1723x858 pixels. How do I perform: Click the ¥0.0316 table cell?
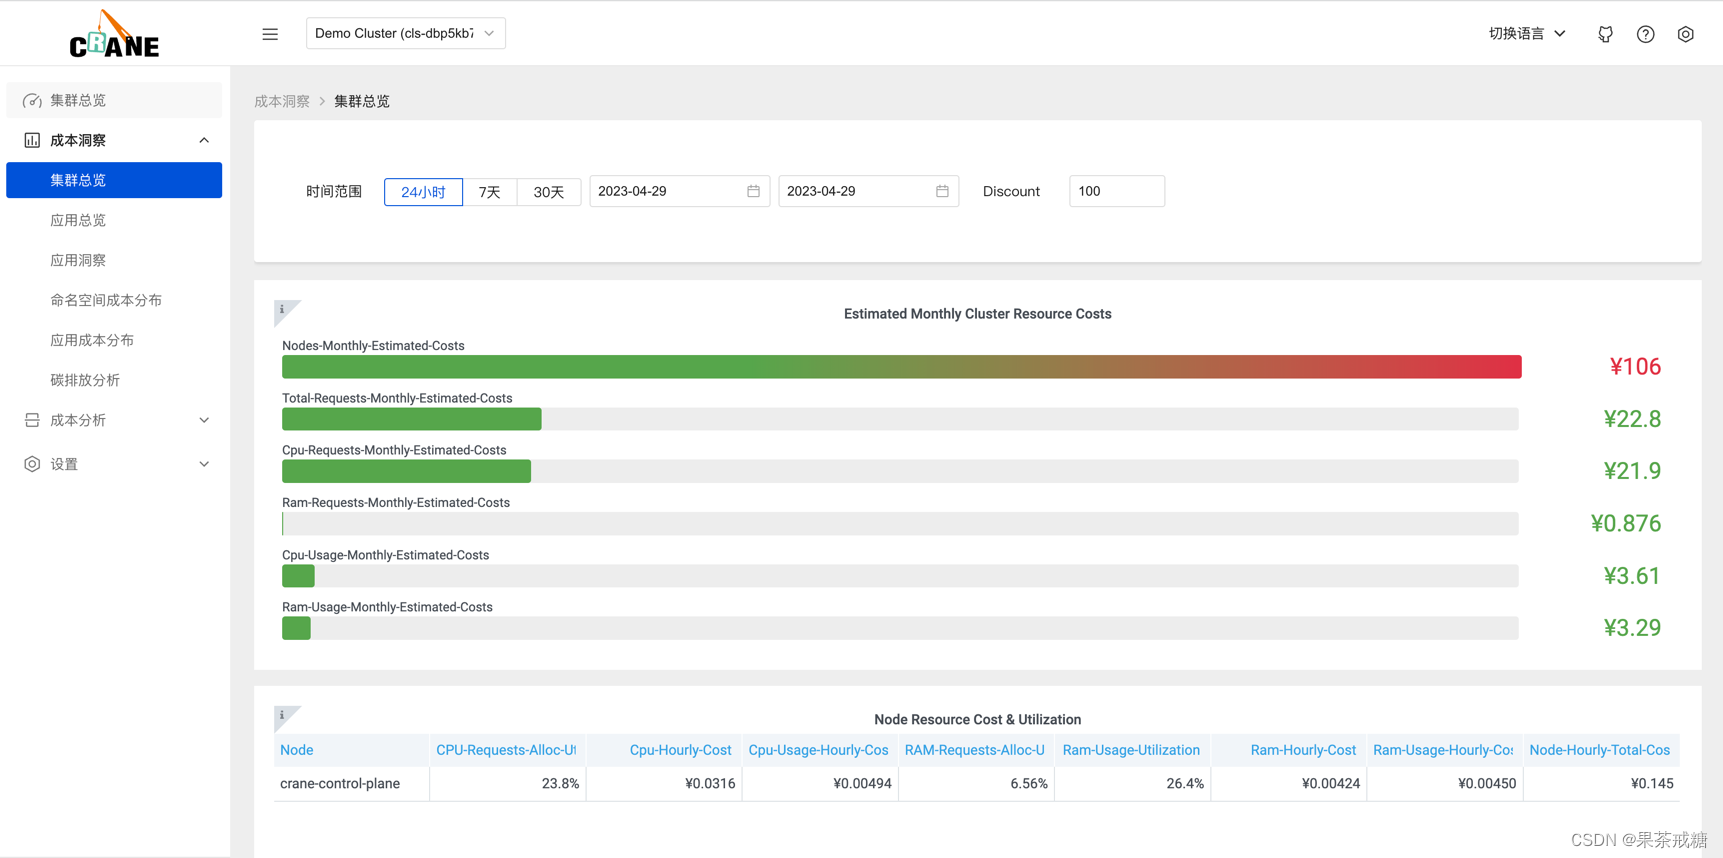click(664, 783)
